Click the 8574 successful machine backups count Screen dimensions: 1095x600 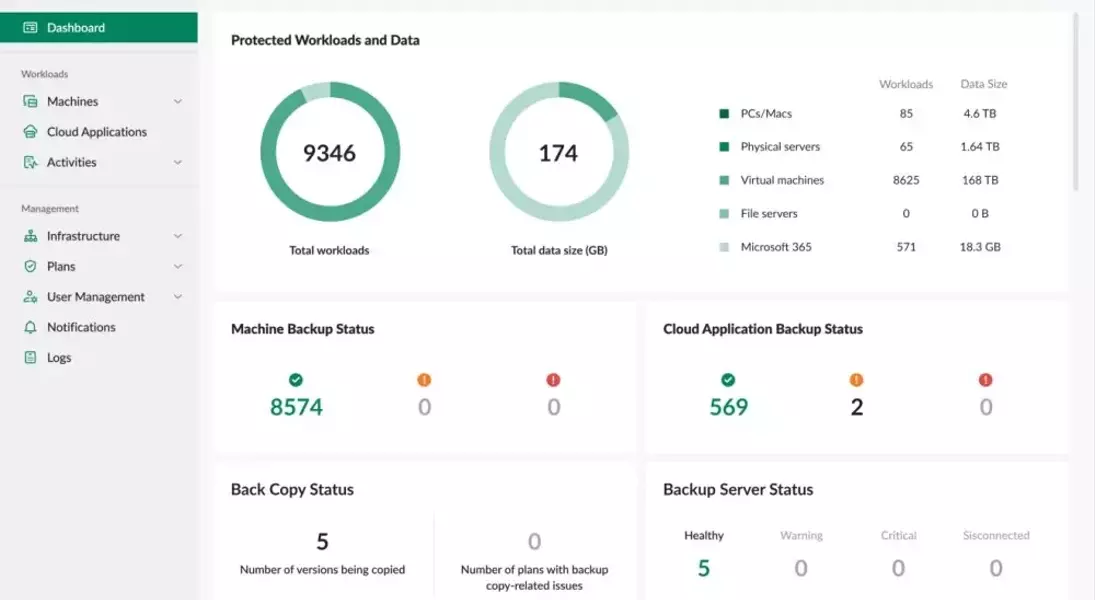296,407
